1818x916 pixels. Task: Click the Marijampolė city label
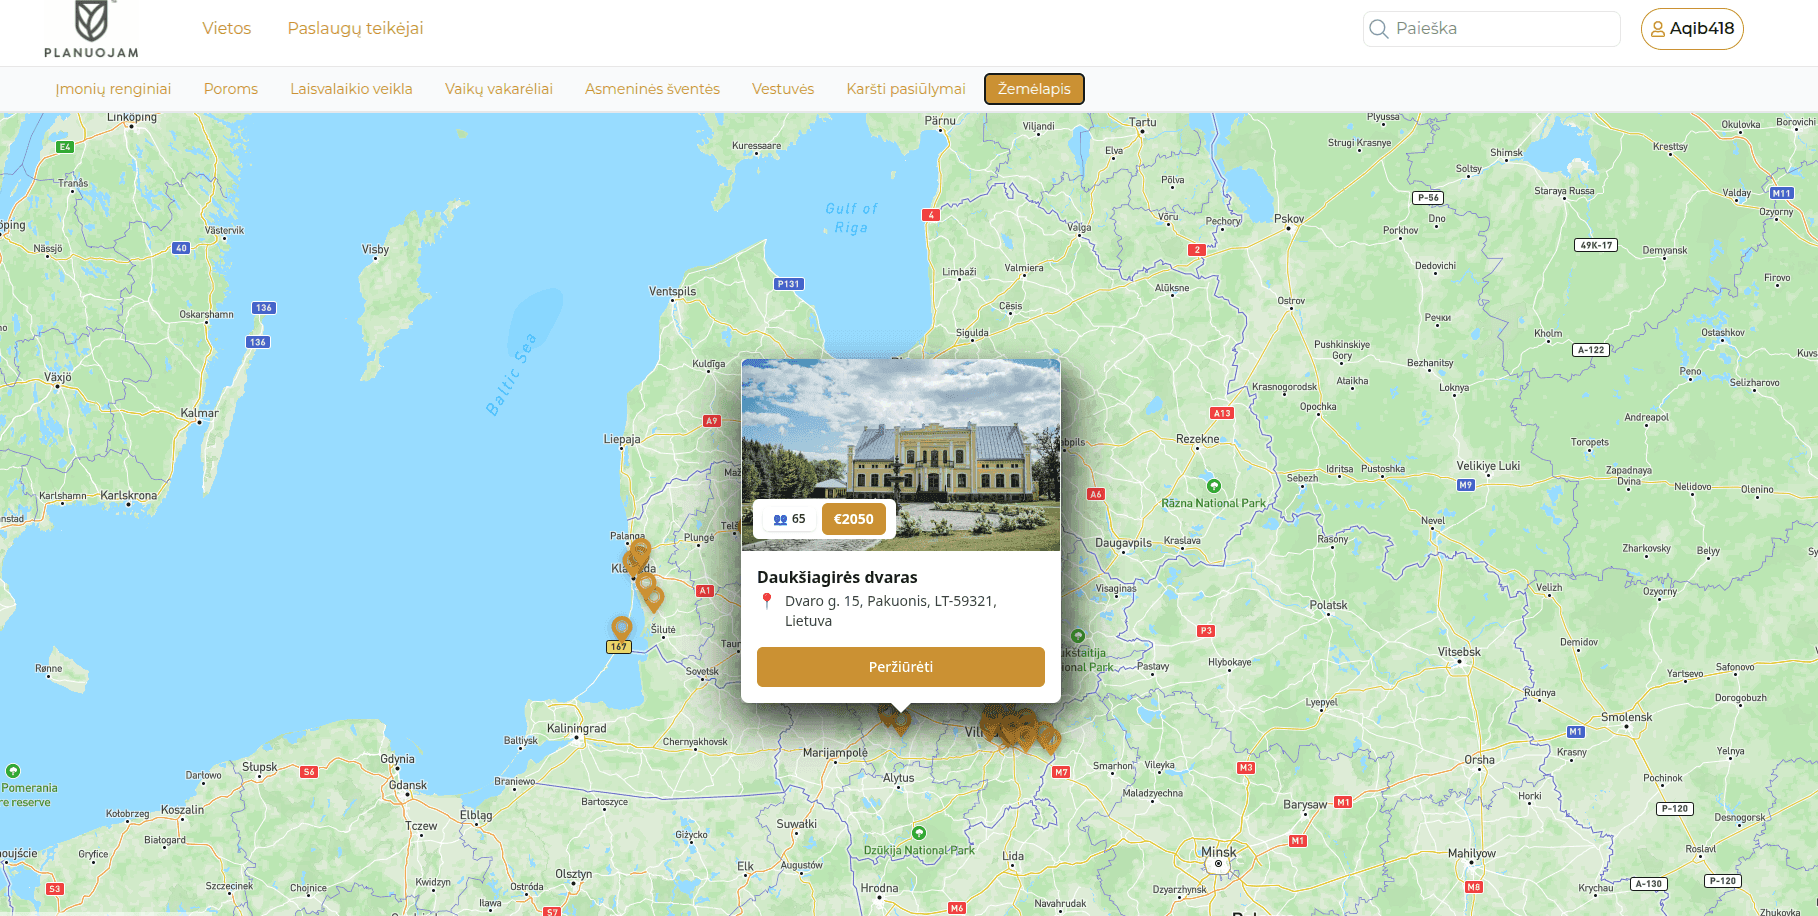(835, 752)
